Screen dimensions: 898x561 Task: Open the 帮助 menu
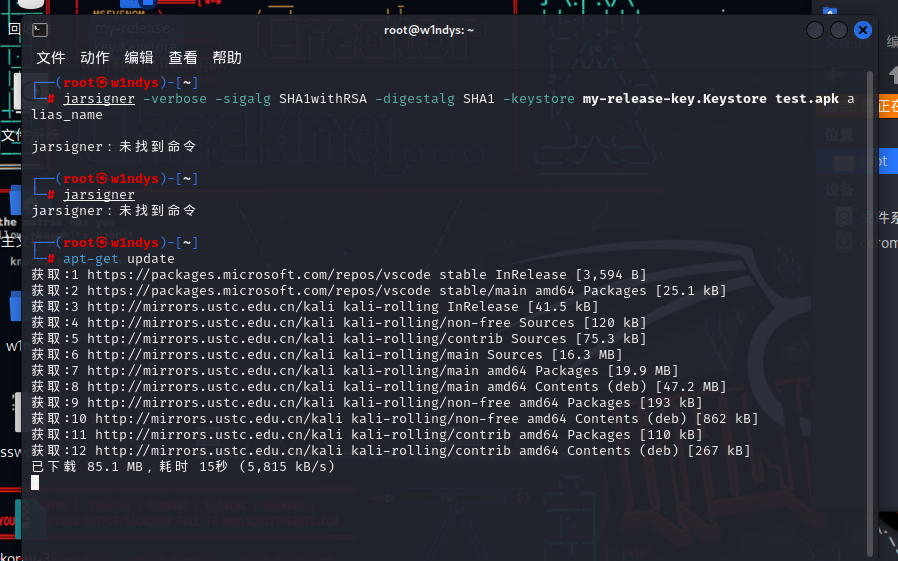pyautogui.click(x=227, y=58)
